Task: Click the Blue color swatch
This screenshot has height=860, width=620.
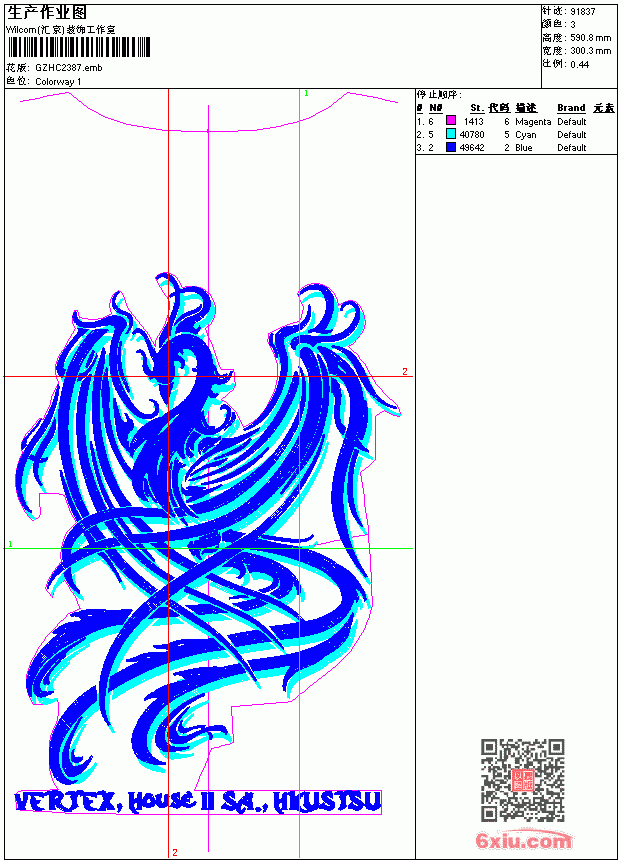Action: pos(451,147)
